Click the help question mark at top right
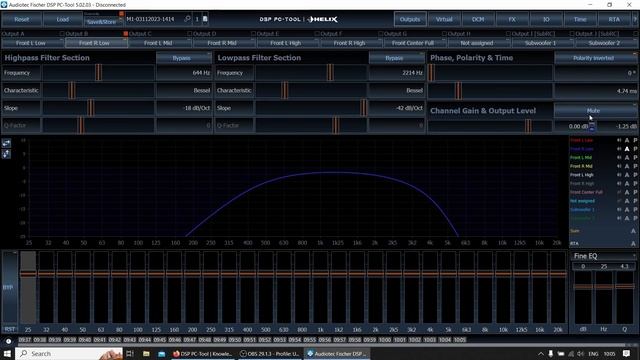 click(636, 19)
